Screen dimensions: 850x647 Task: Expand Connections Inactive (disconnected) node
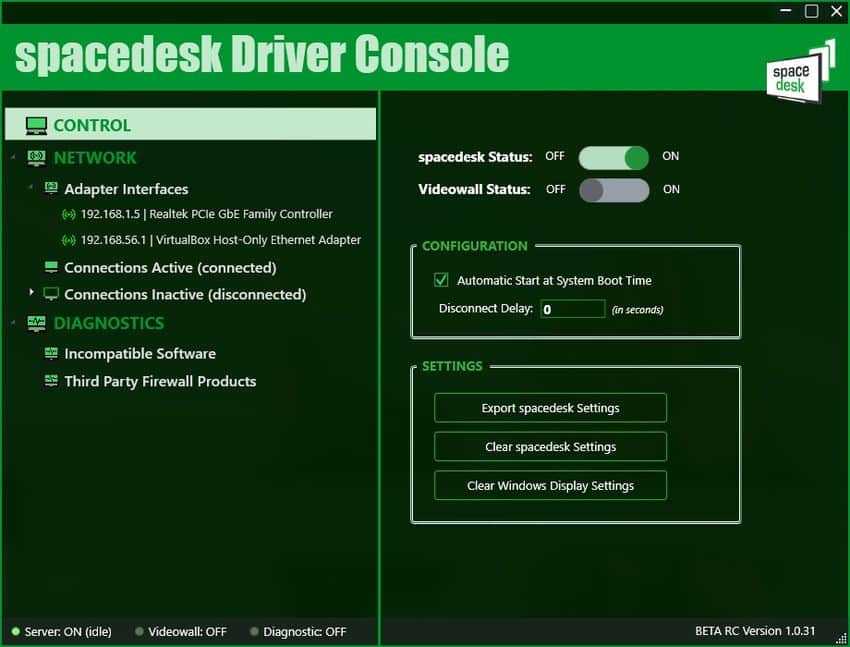pyautogui.click(x=31, y=292)
